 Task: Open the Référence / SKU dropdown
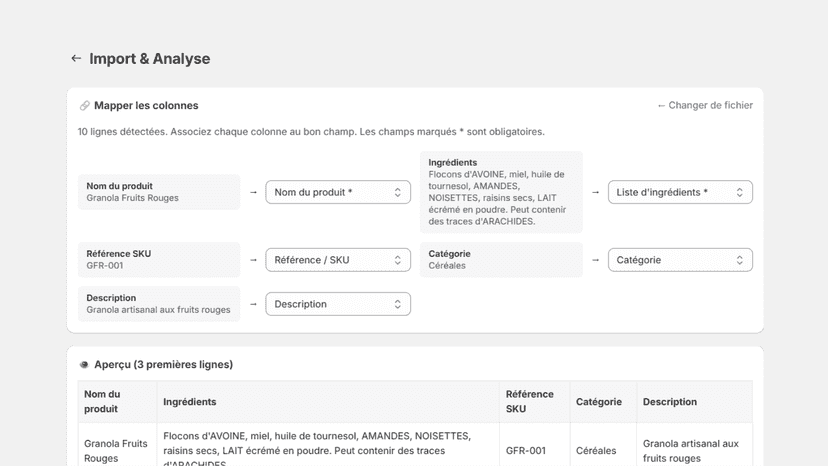(x=338, y=260)
